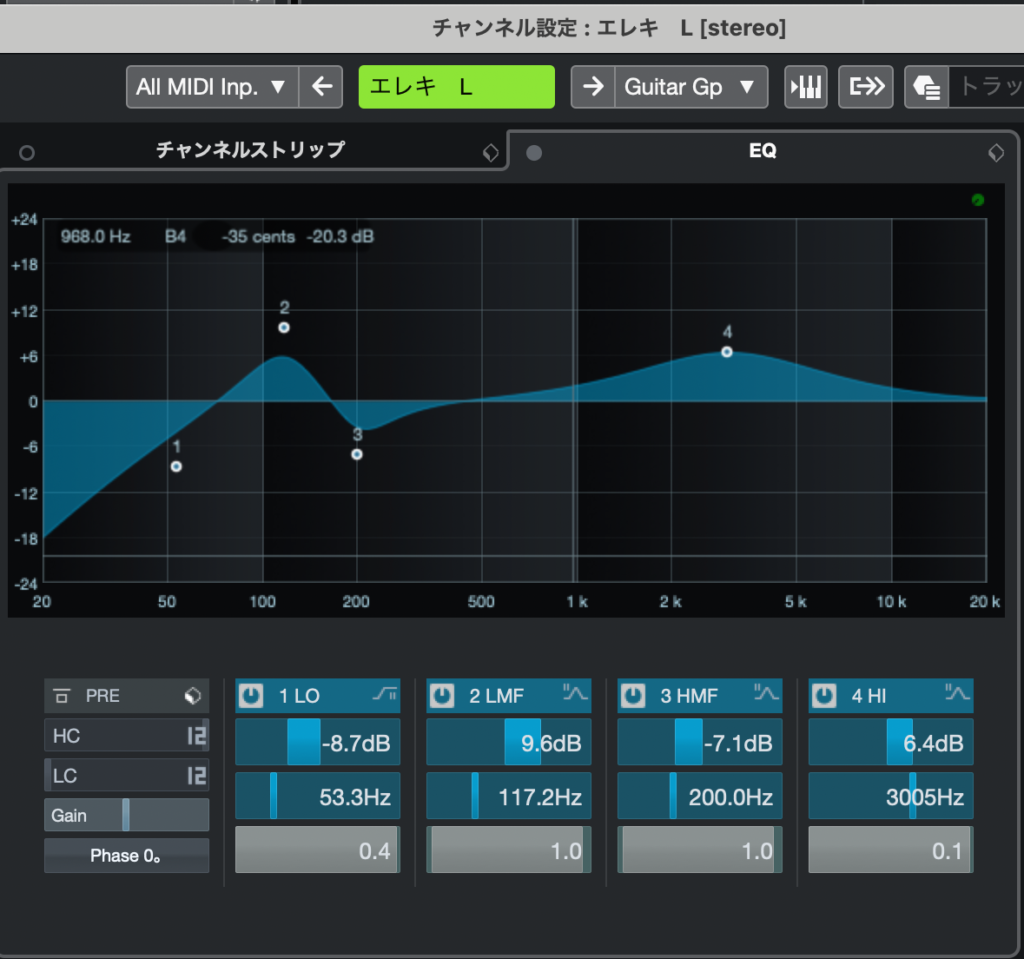Select the EQ tab

pos(762,151)
